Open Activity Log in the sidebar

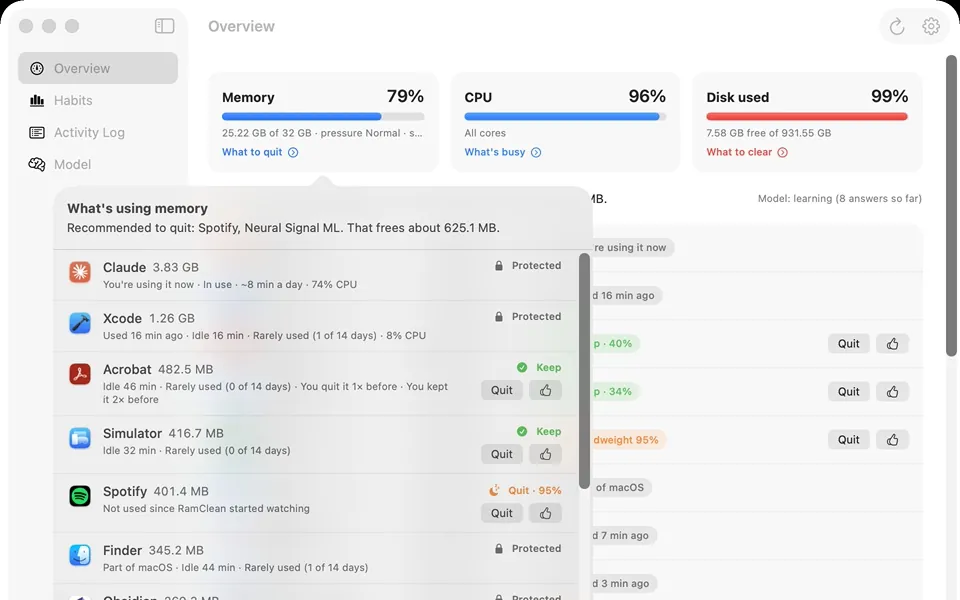click(98, 132)
